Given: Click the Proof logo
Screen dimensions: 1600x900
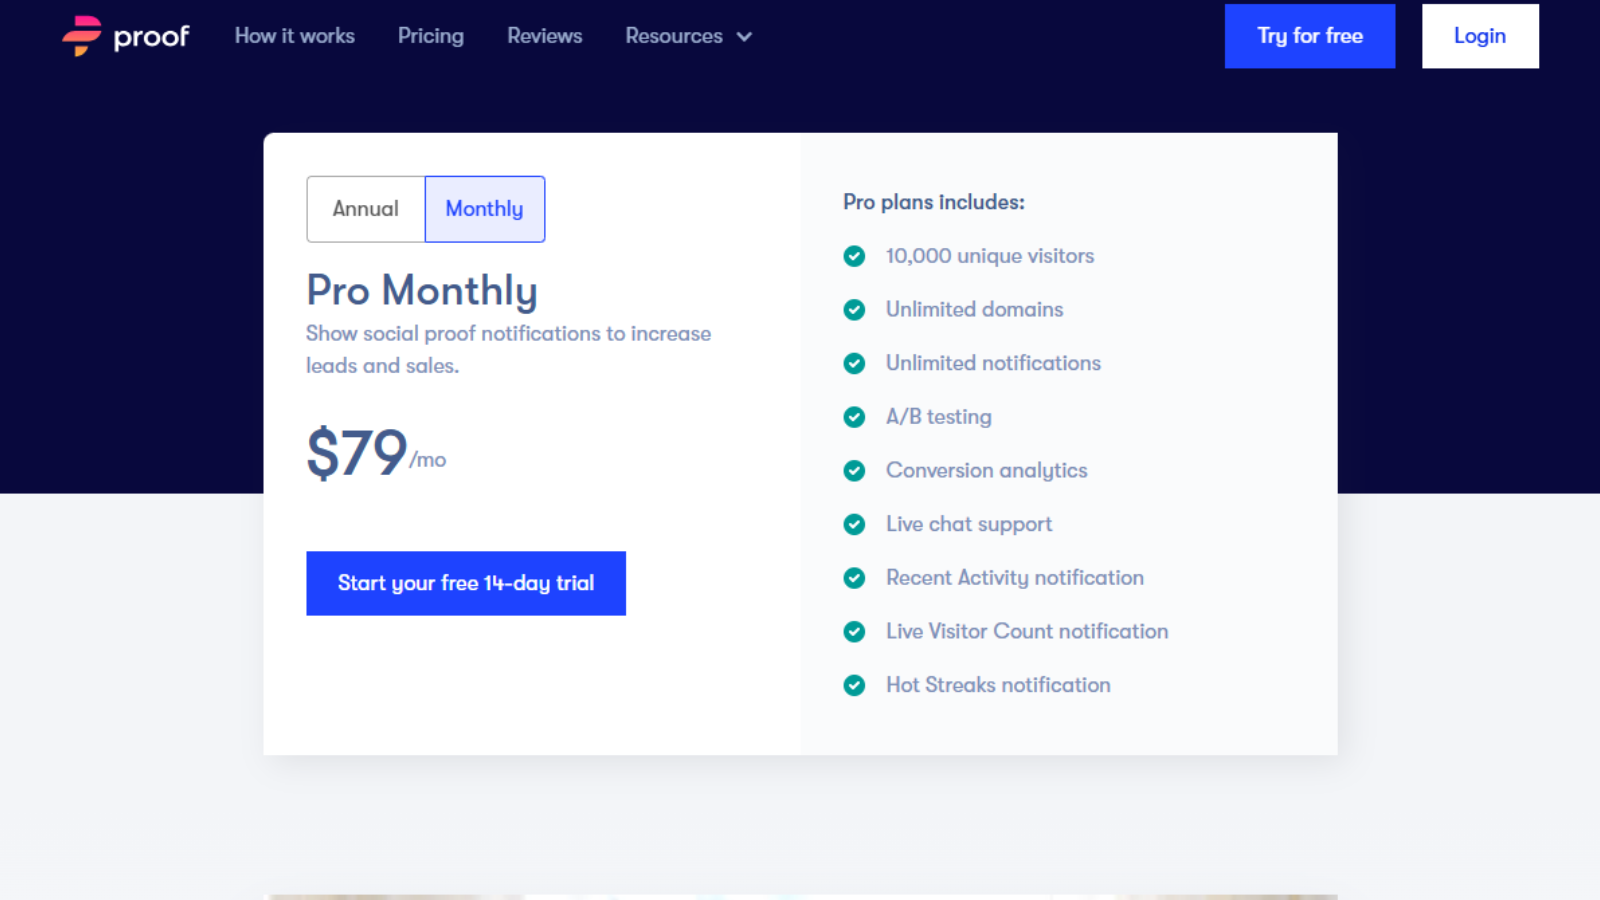Looking at the screenshot, I should (x=126, y=36).
